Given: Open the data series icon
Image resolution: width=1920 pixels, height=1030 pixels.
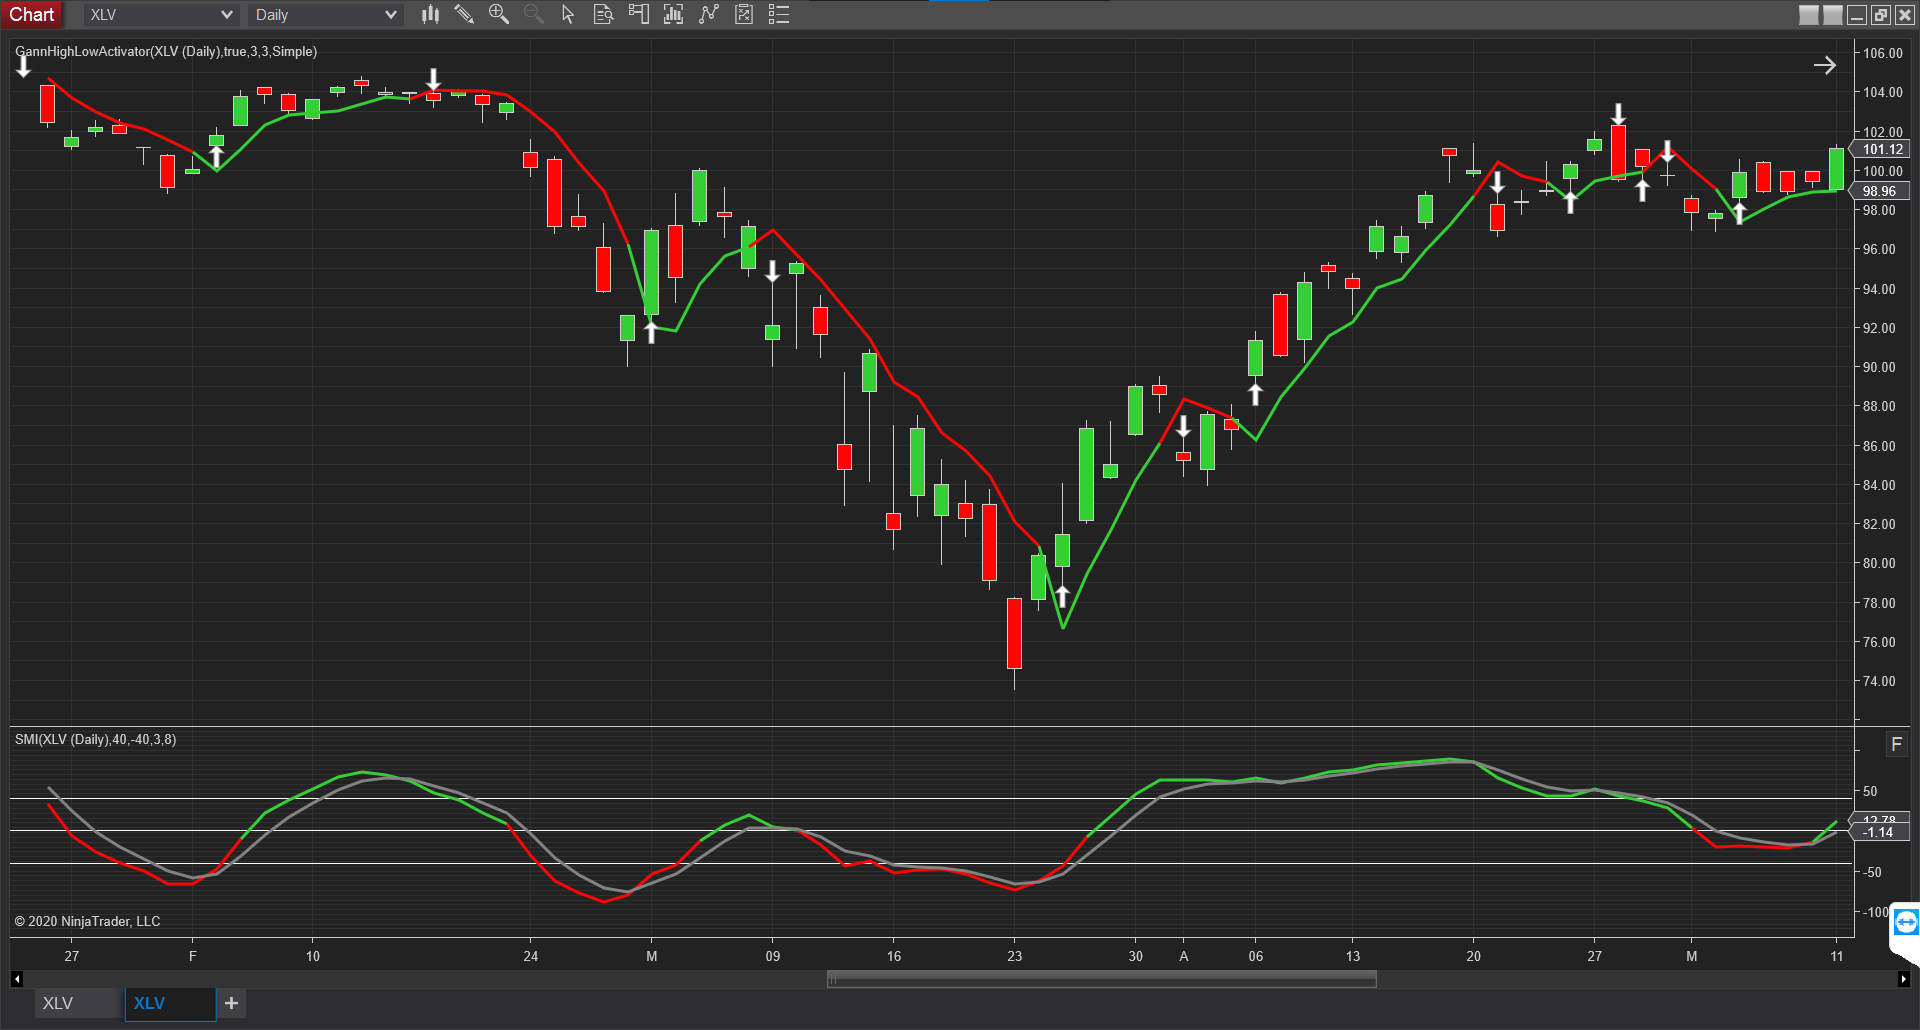Looking at the screenshot, I should point(673,14).
